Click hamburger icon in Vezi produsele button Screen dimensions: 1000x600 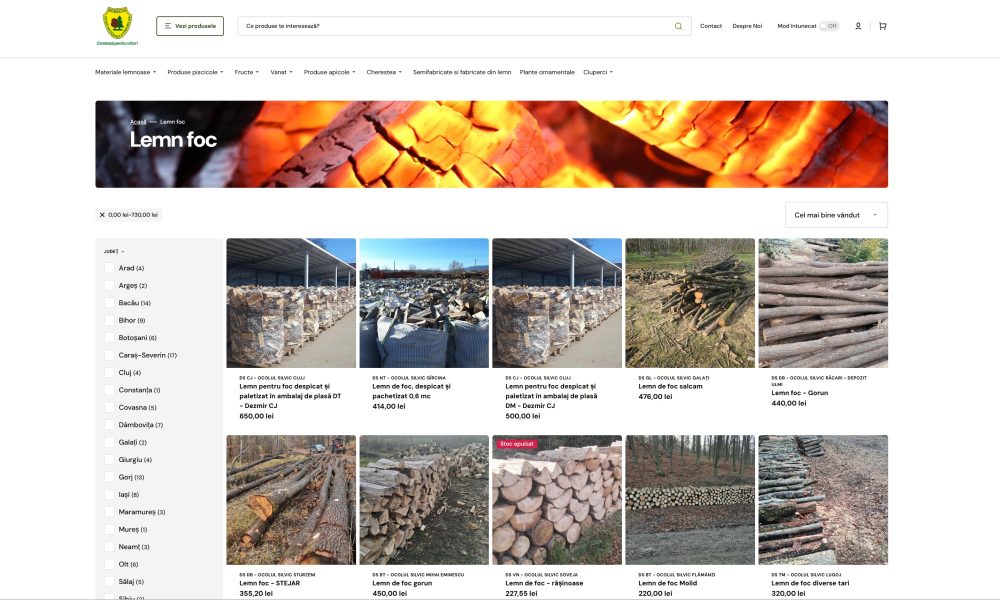[168, 26]
